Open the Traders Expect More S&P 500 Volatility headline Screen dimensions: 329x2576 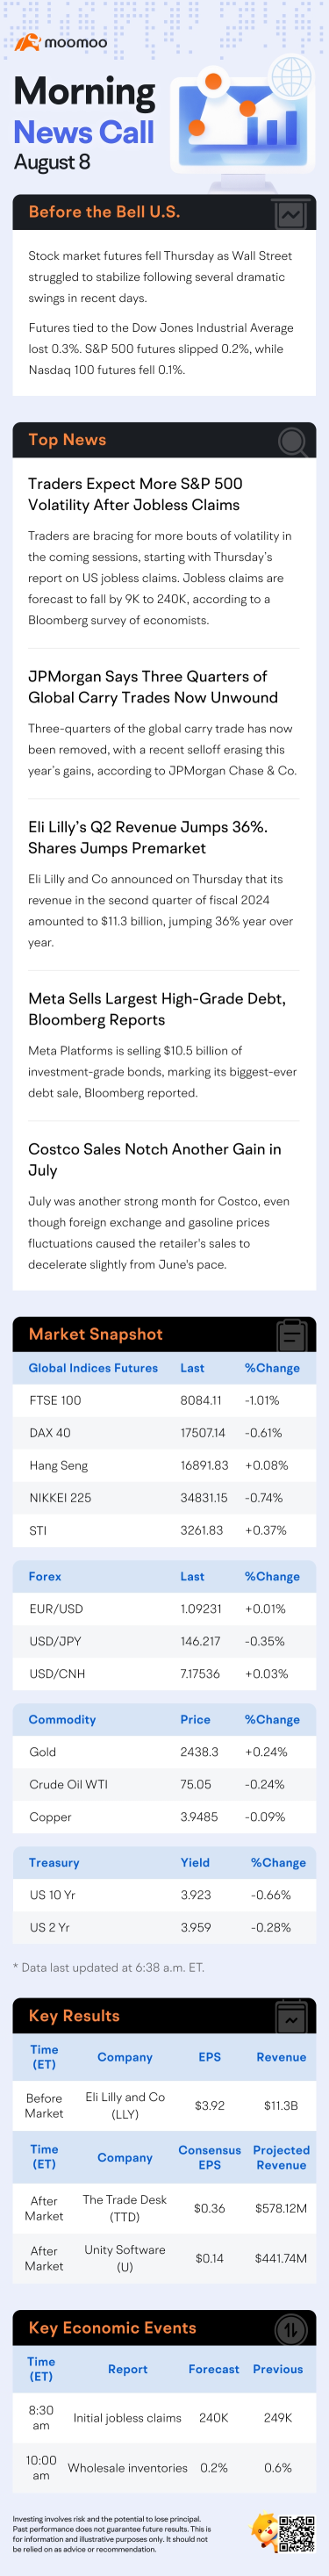(134, 494)
